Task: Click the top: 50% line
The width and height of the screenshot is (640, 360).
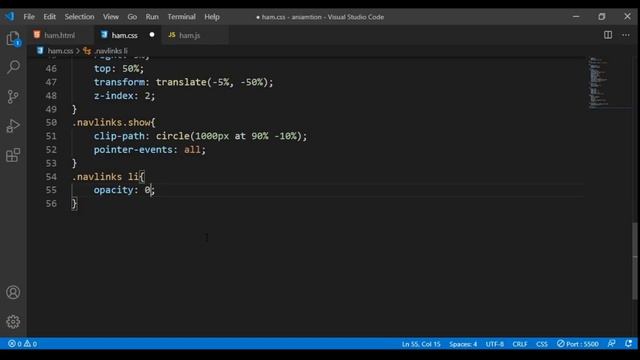Action: tap(118, 69)
